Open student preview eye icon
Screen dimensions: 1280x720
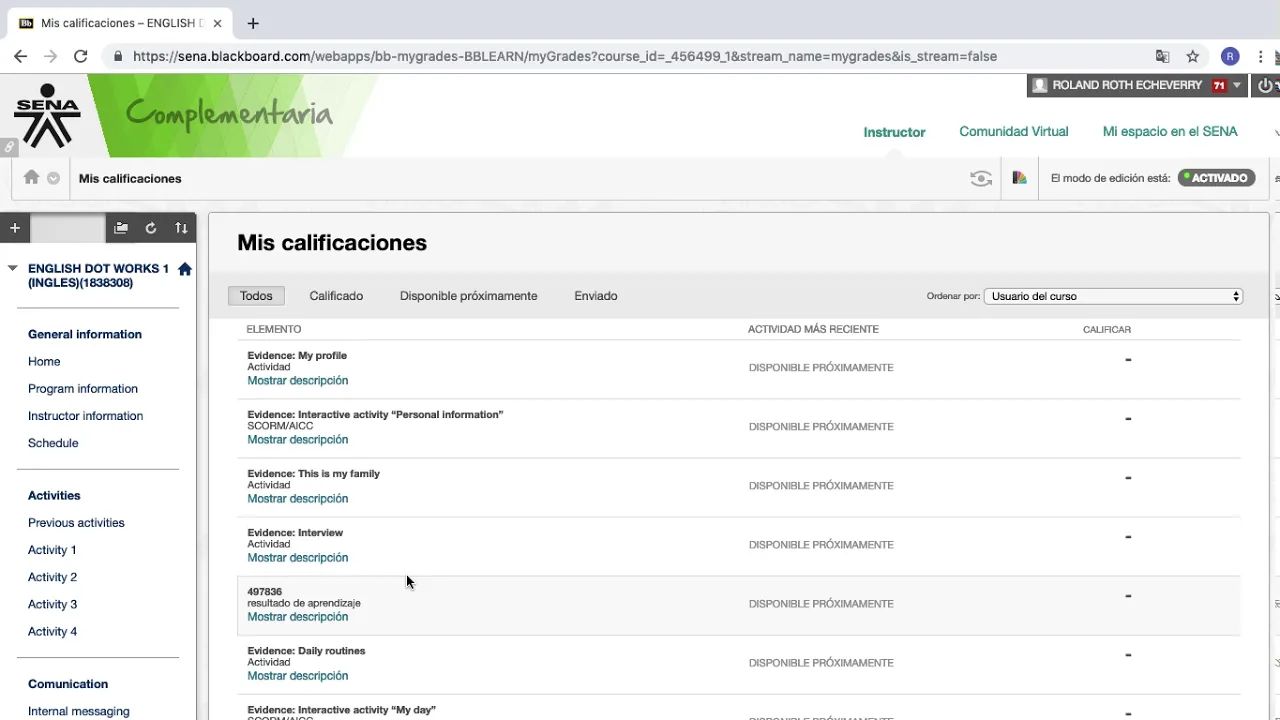tap(981, 178)
